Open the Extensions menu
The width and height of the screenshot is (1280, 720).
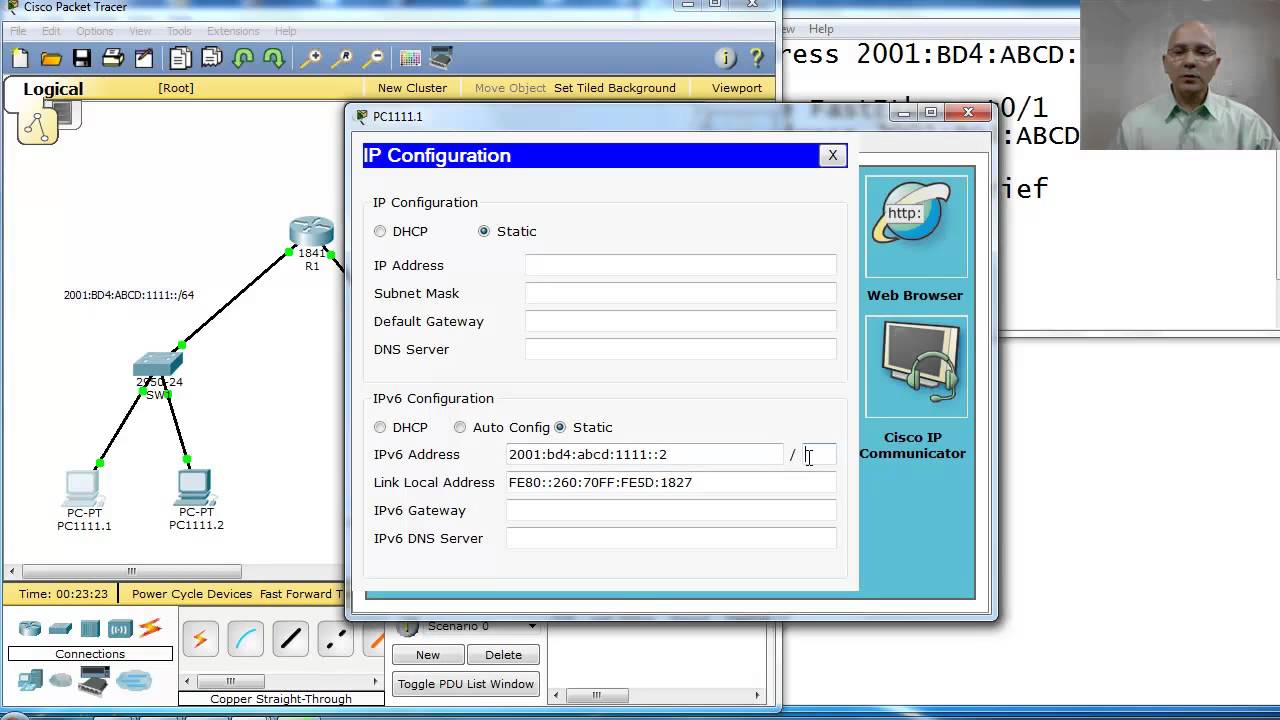tap(233, 31)
